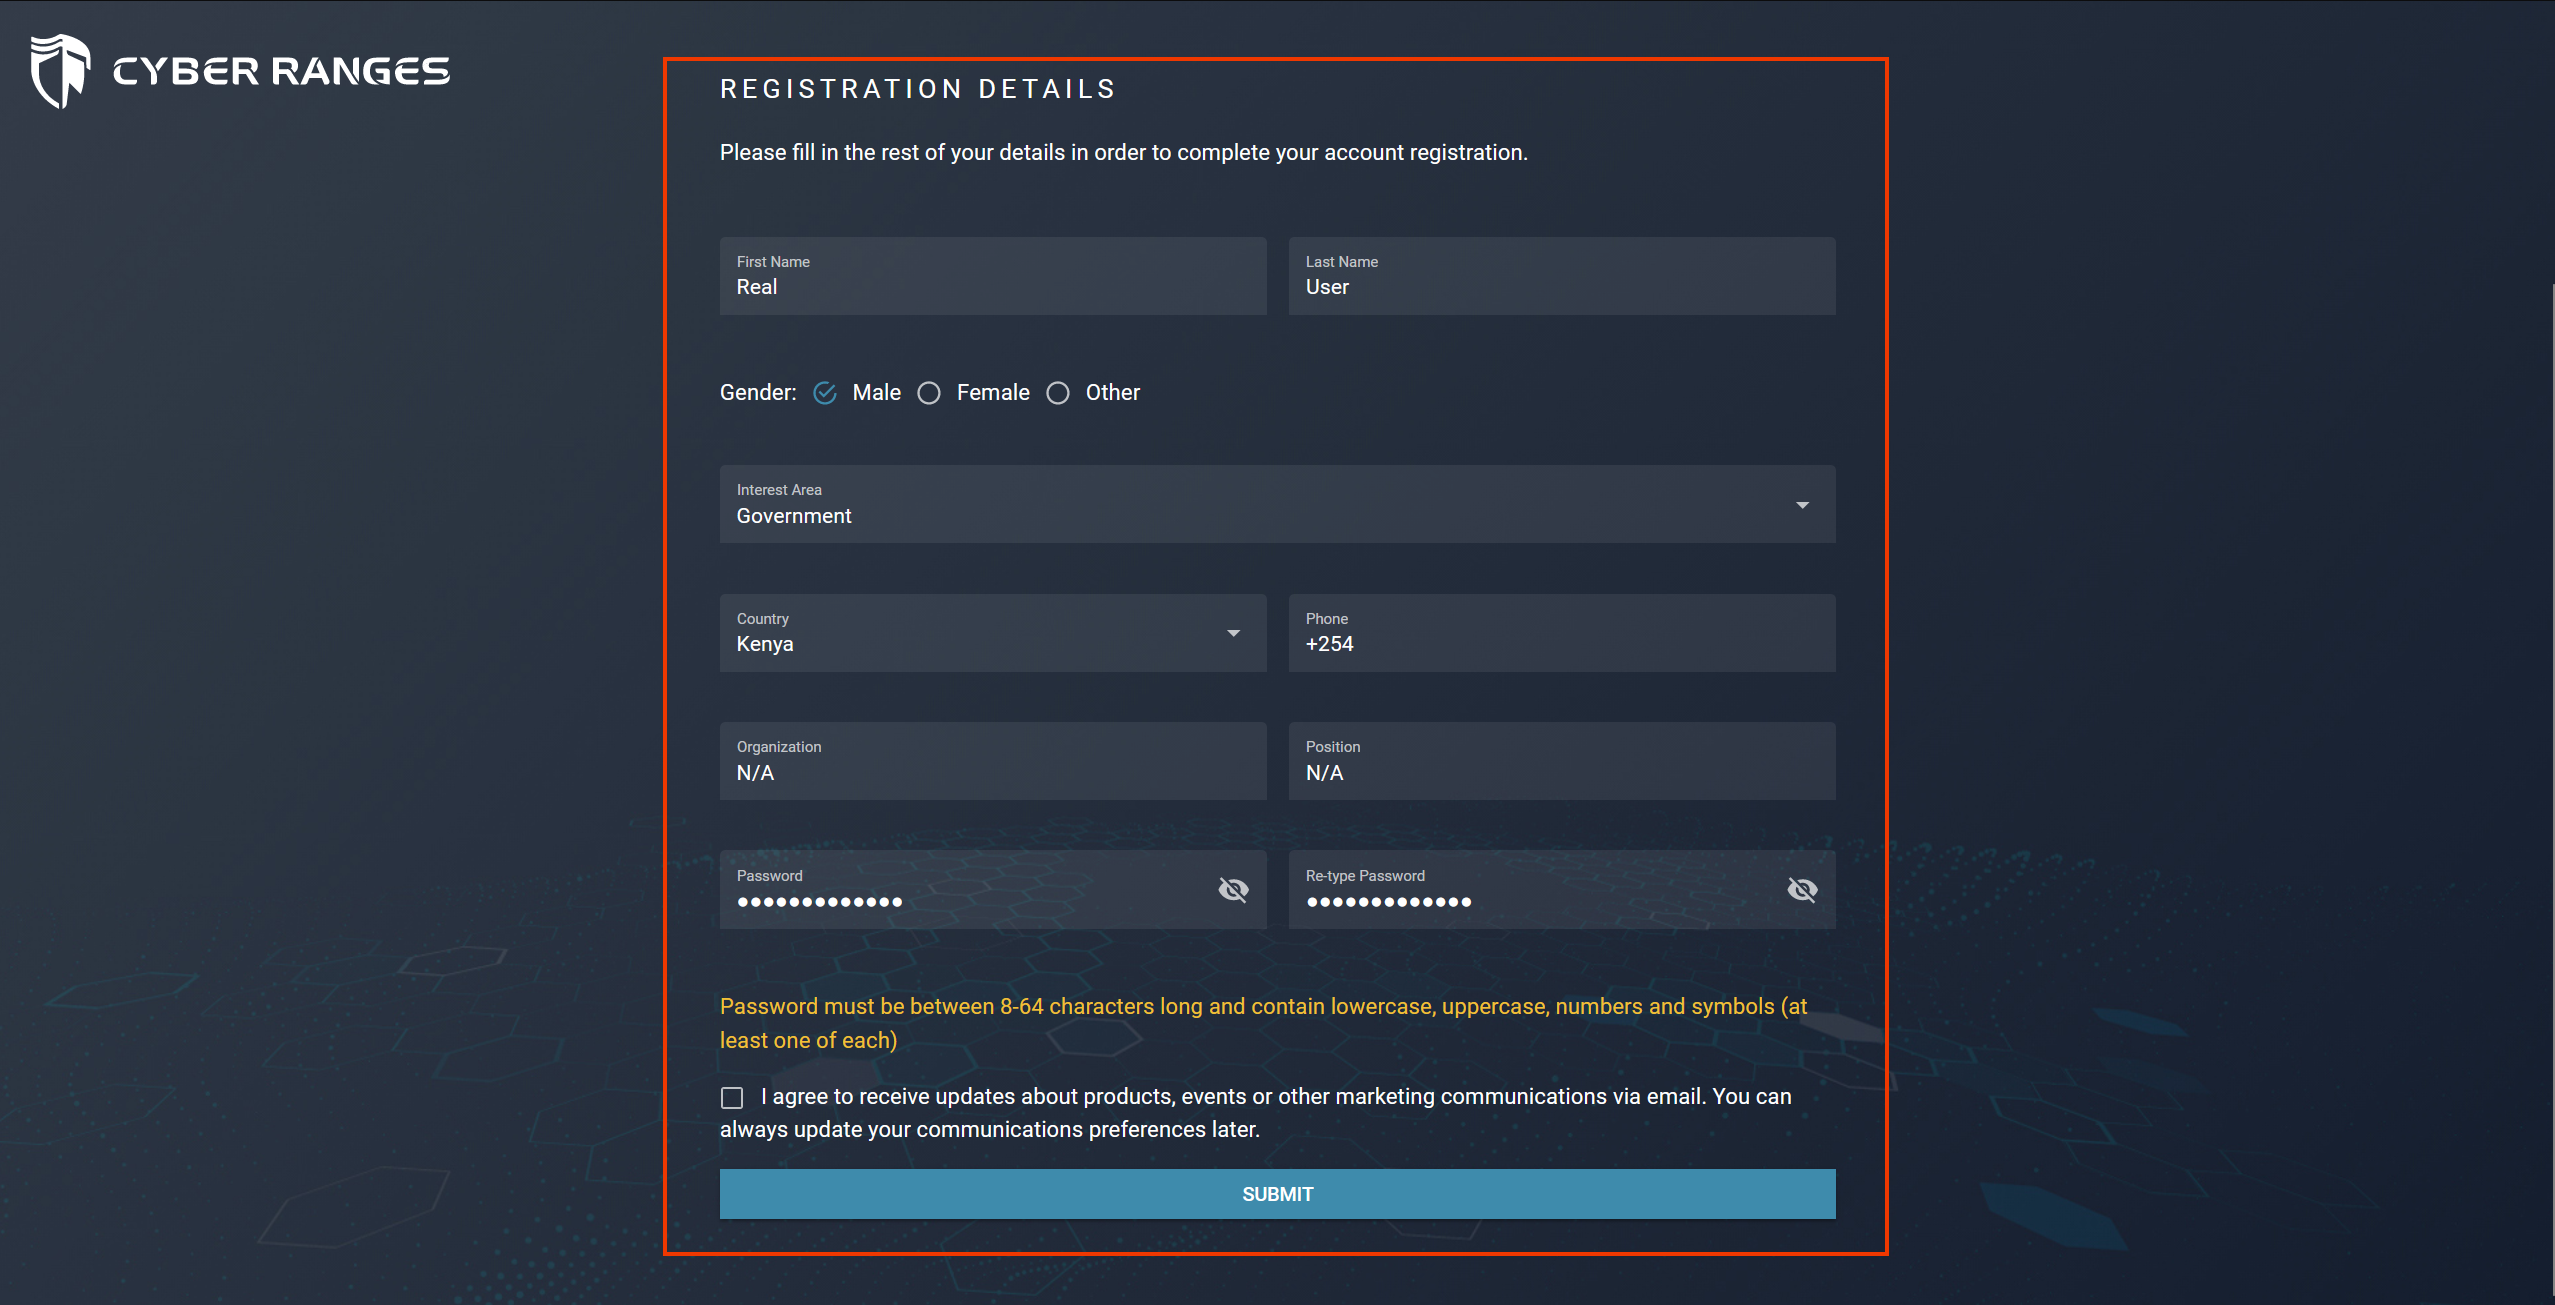Viewport: 2555px width, 1305px height.
Task: Expand the Country selection dropdown
Action: point(1234,633)
